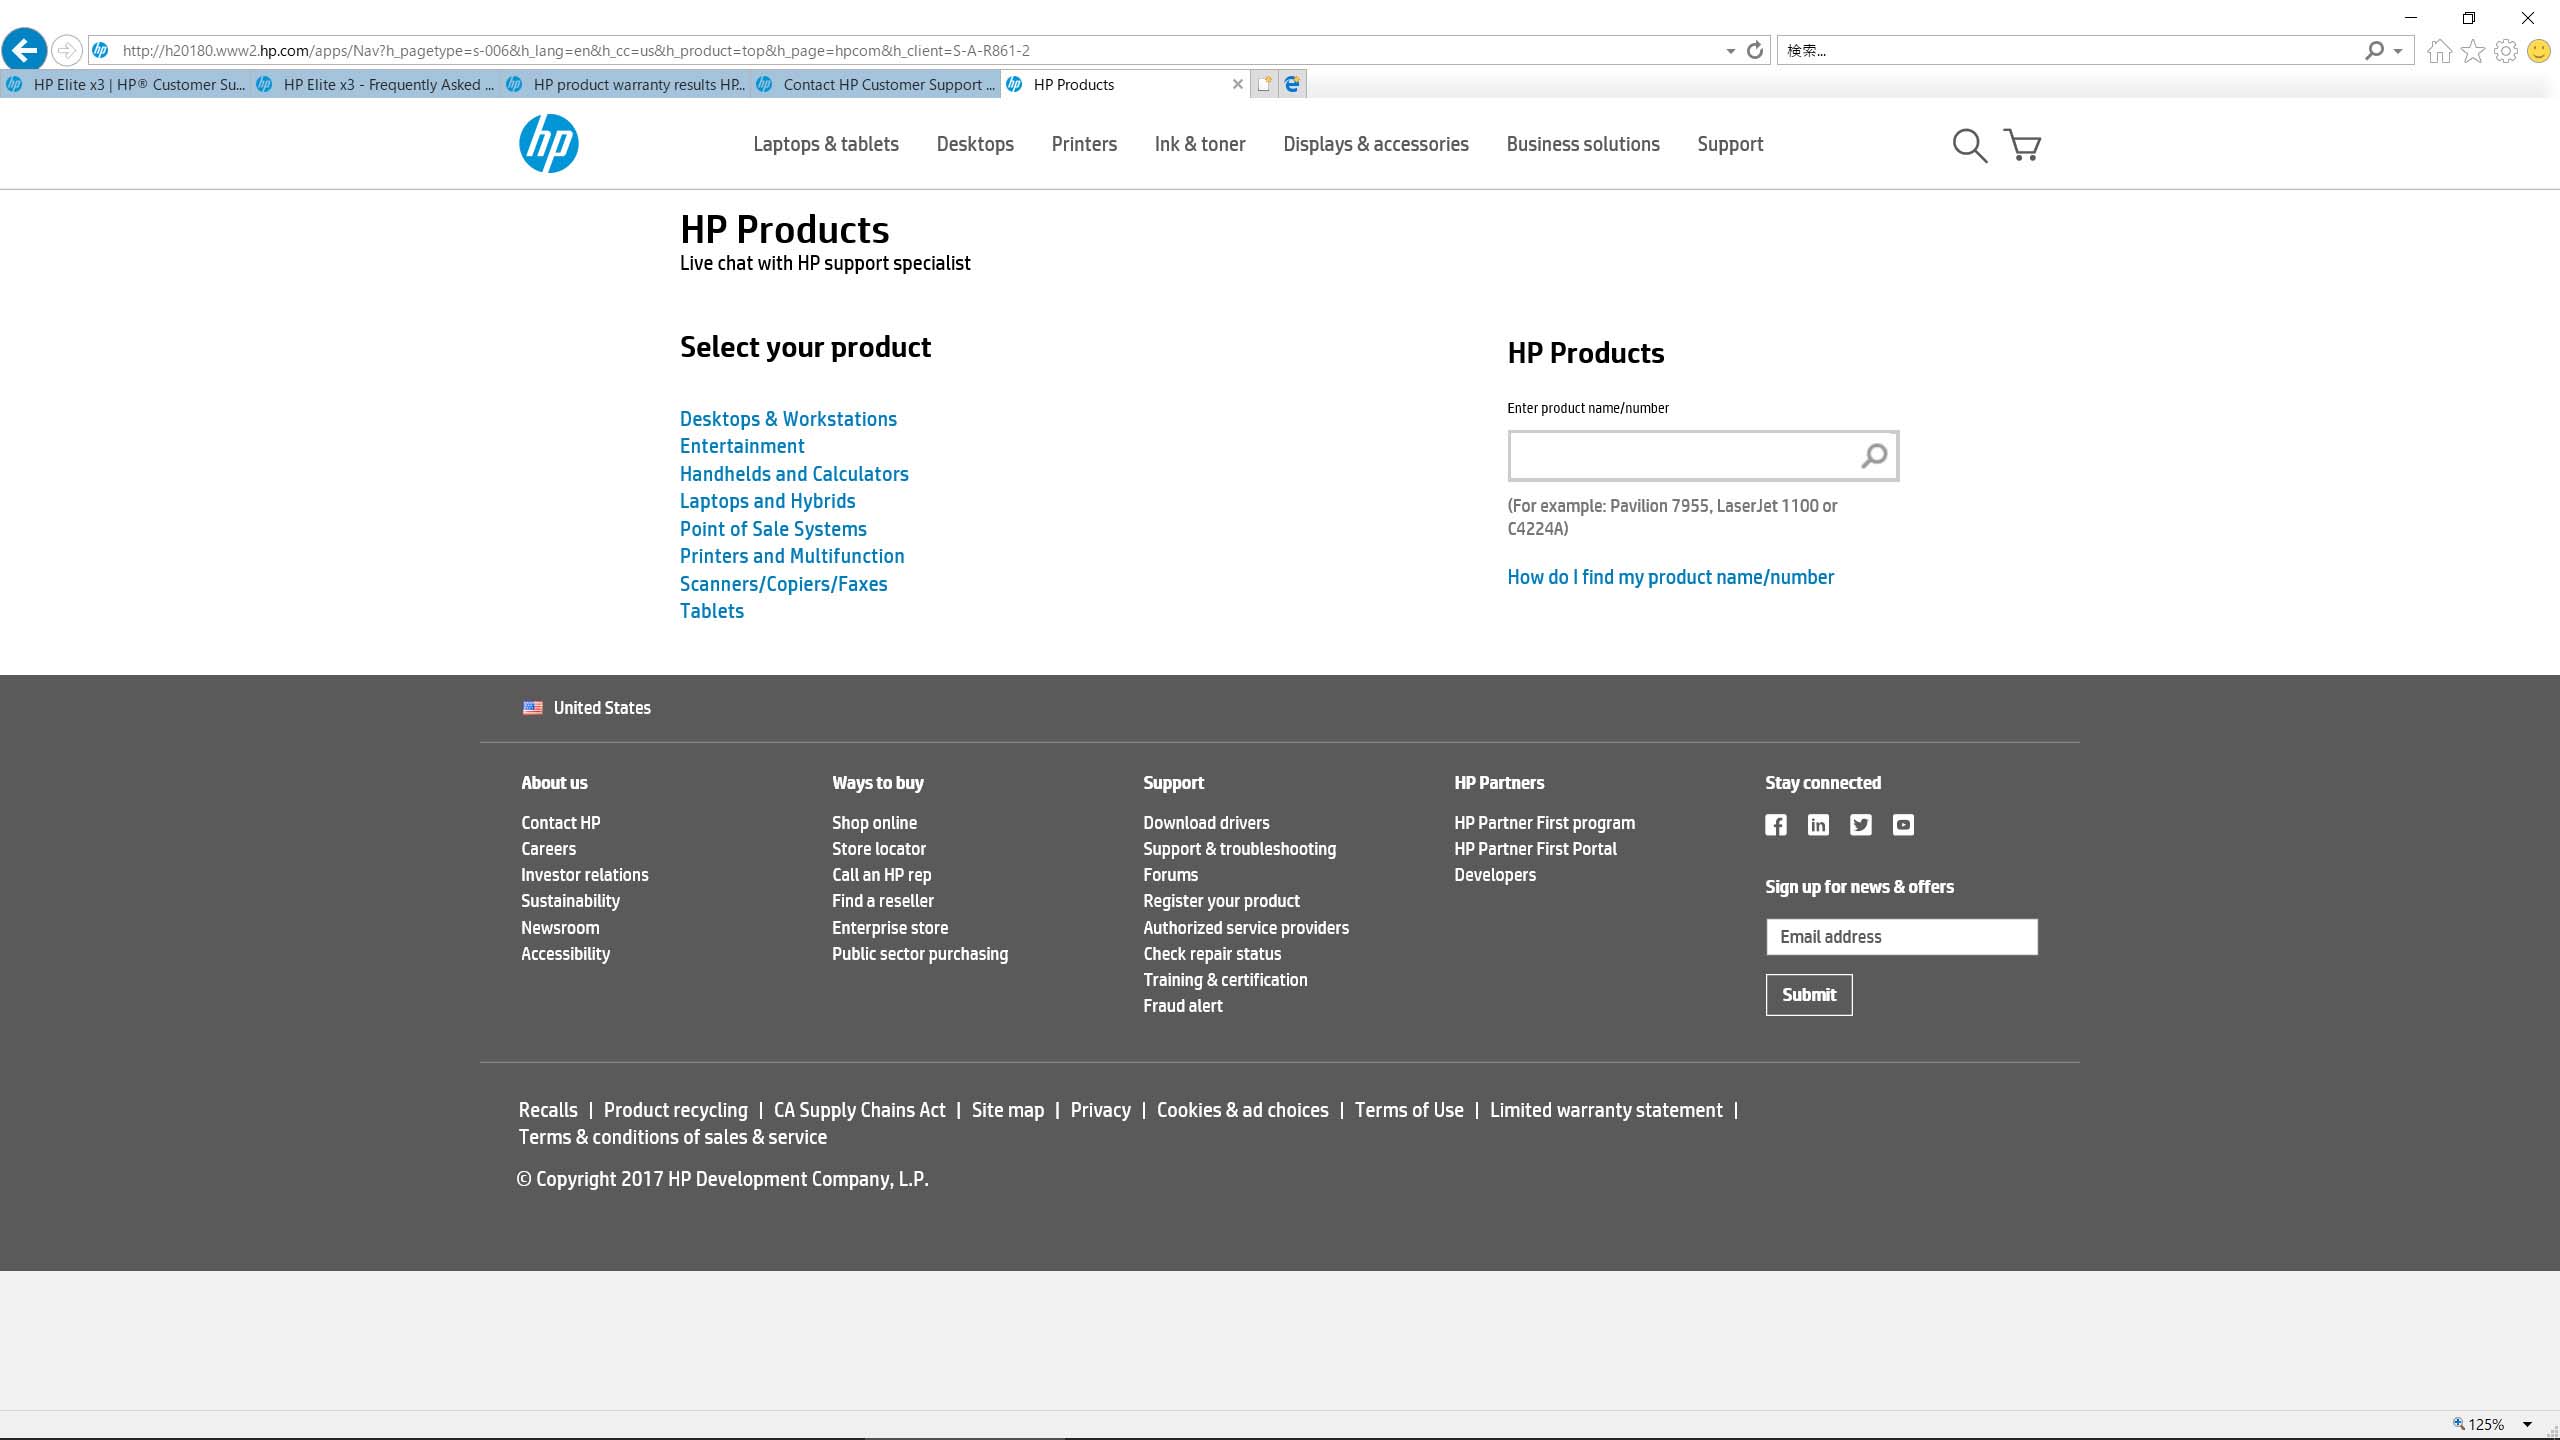Open Desktops menu
2560x1440 pixels.
pos(975,144)
